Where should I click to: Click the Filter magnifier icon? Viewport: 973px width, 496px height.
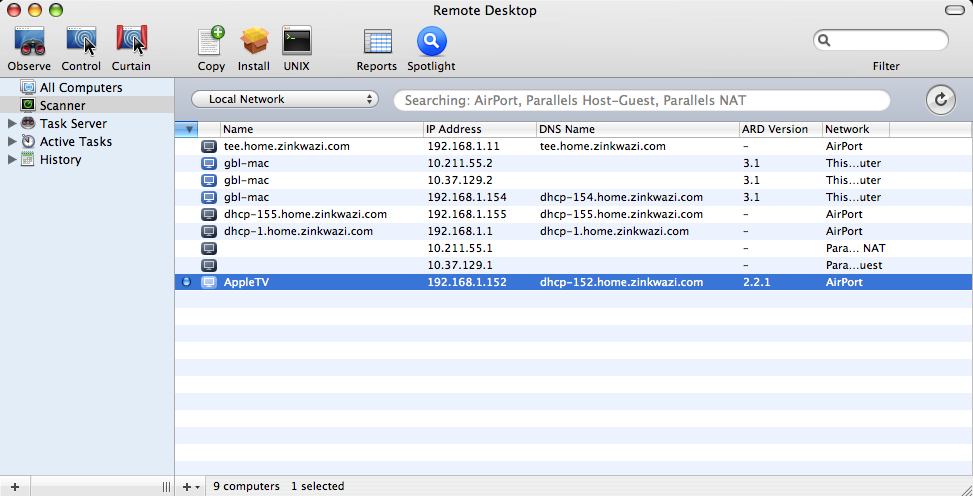coord(824,40)
